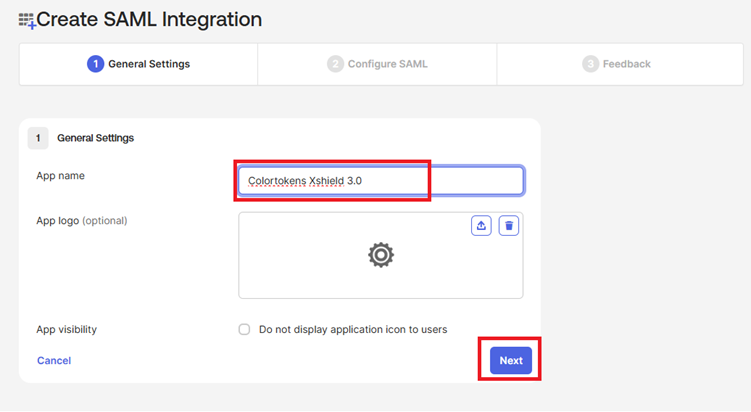Click the Cancel link
This screenshot has width=751, height=412.
click(x=54, y=361)
